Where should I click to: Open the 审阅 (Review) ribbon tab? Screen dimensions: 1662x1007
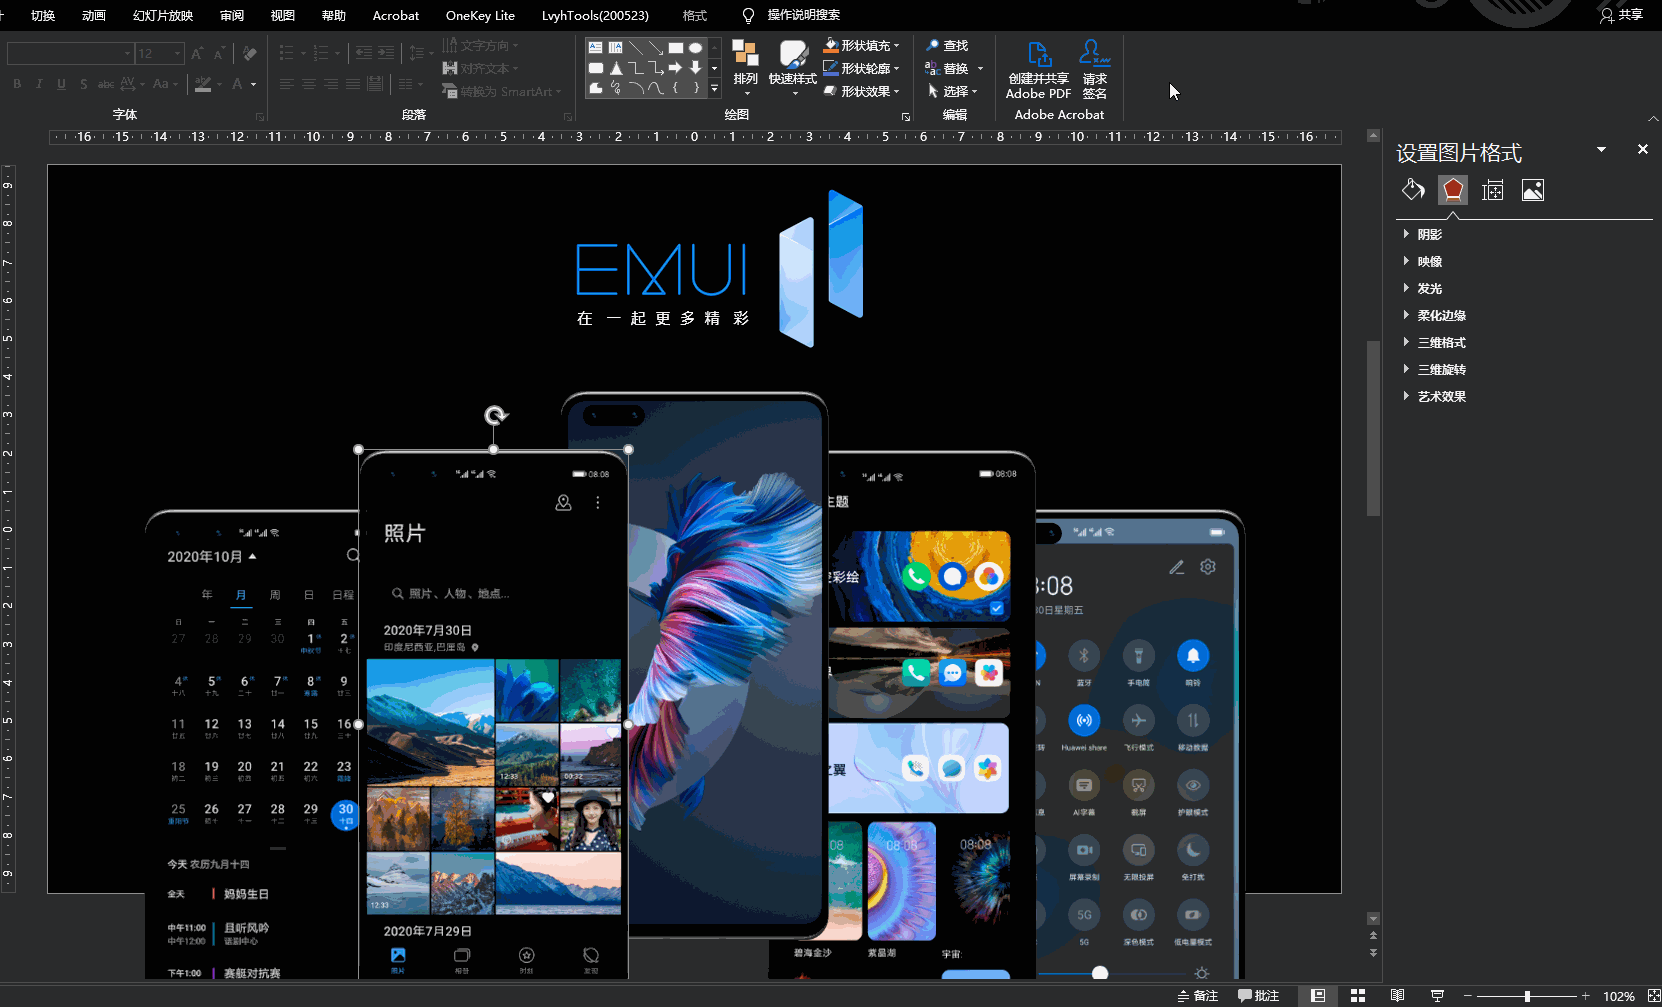coord(232,15)
